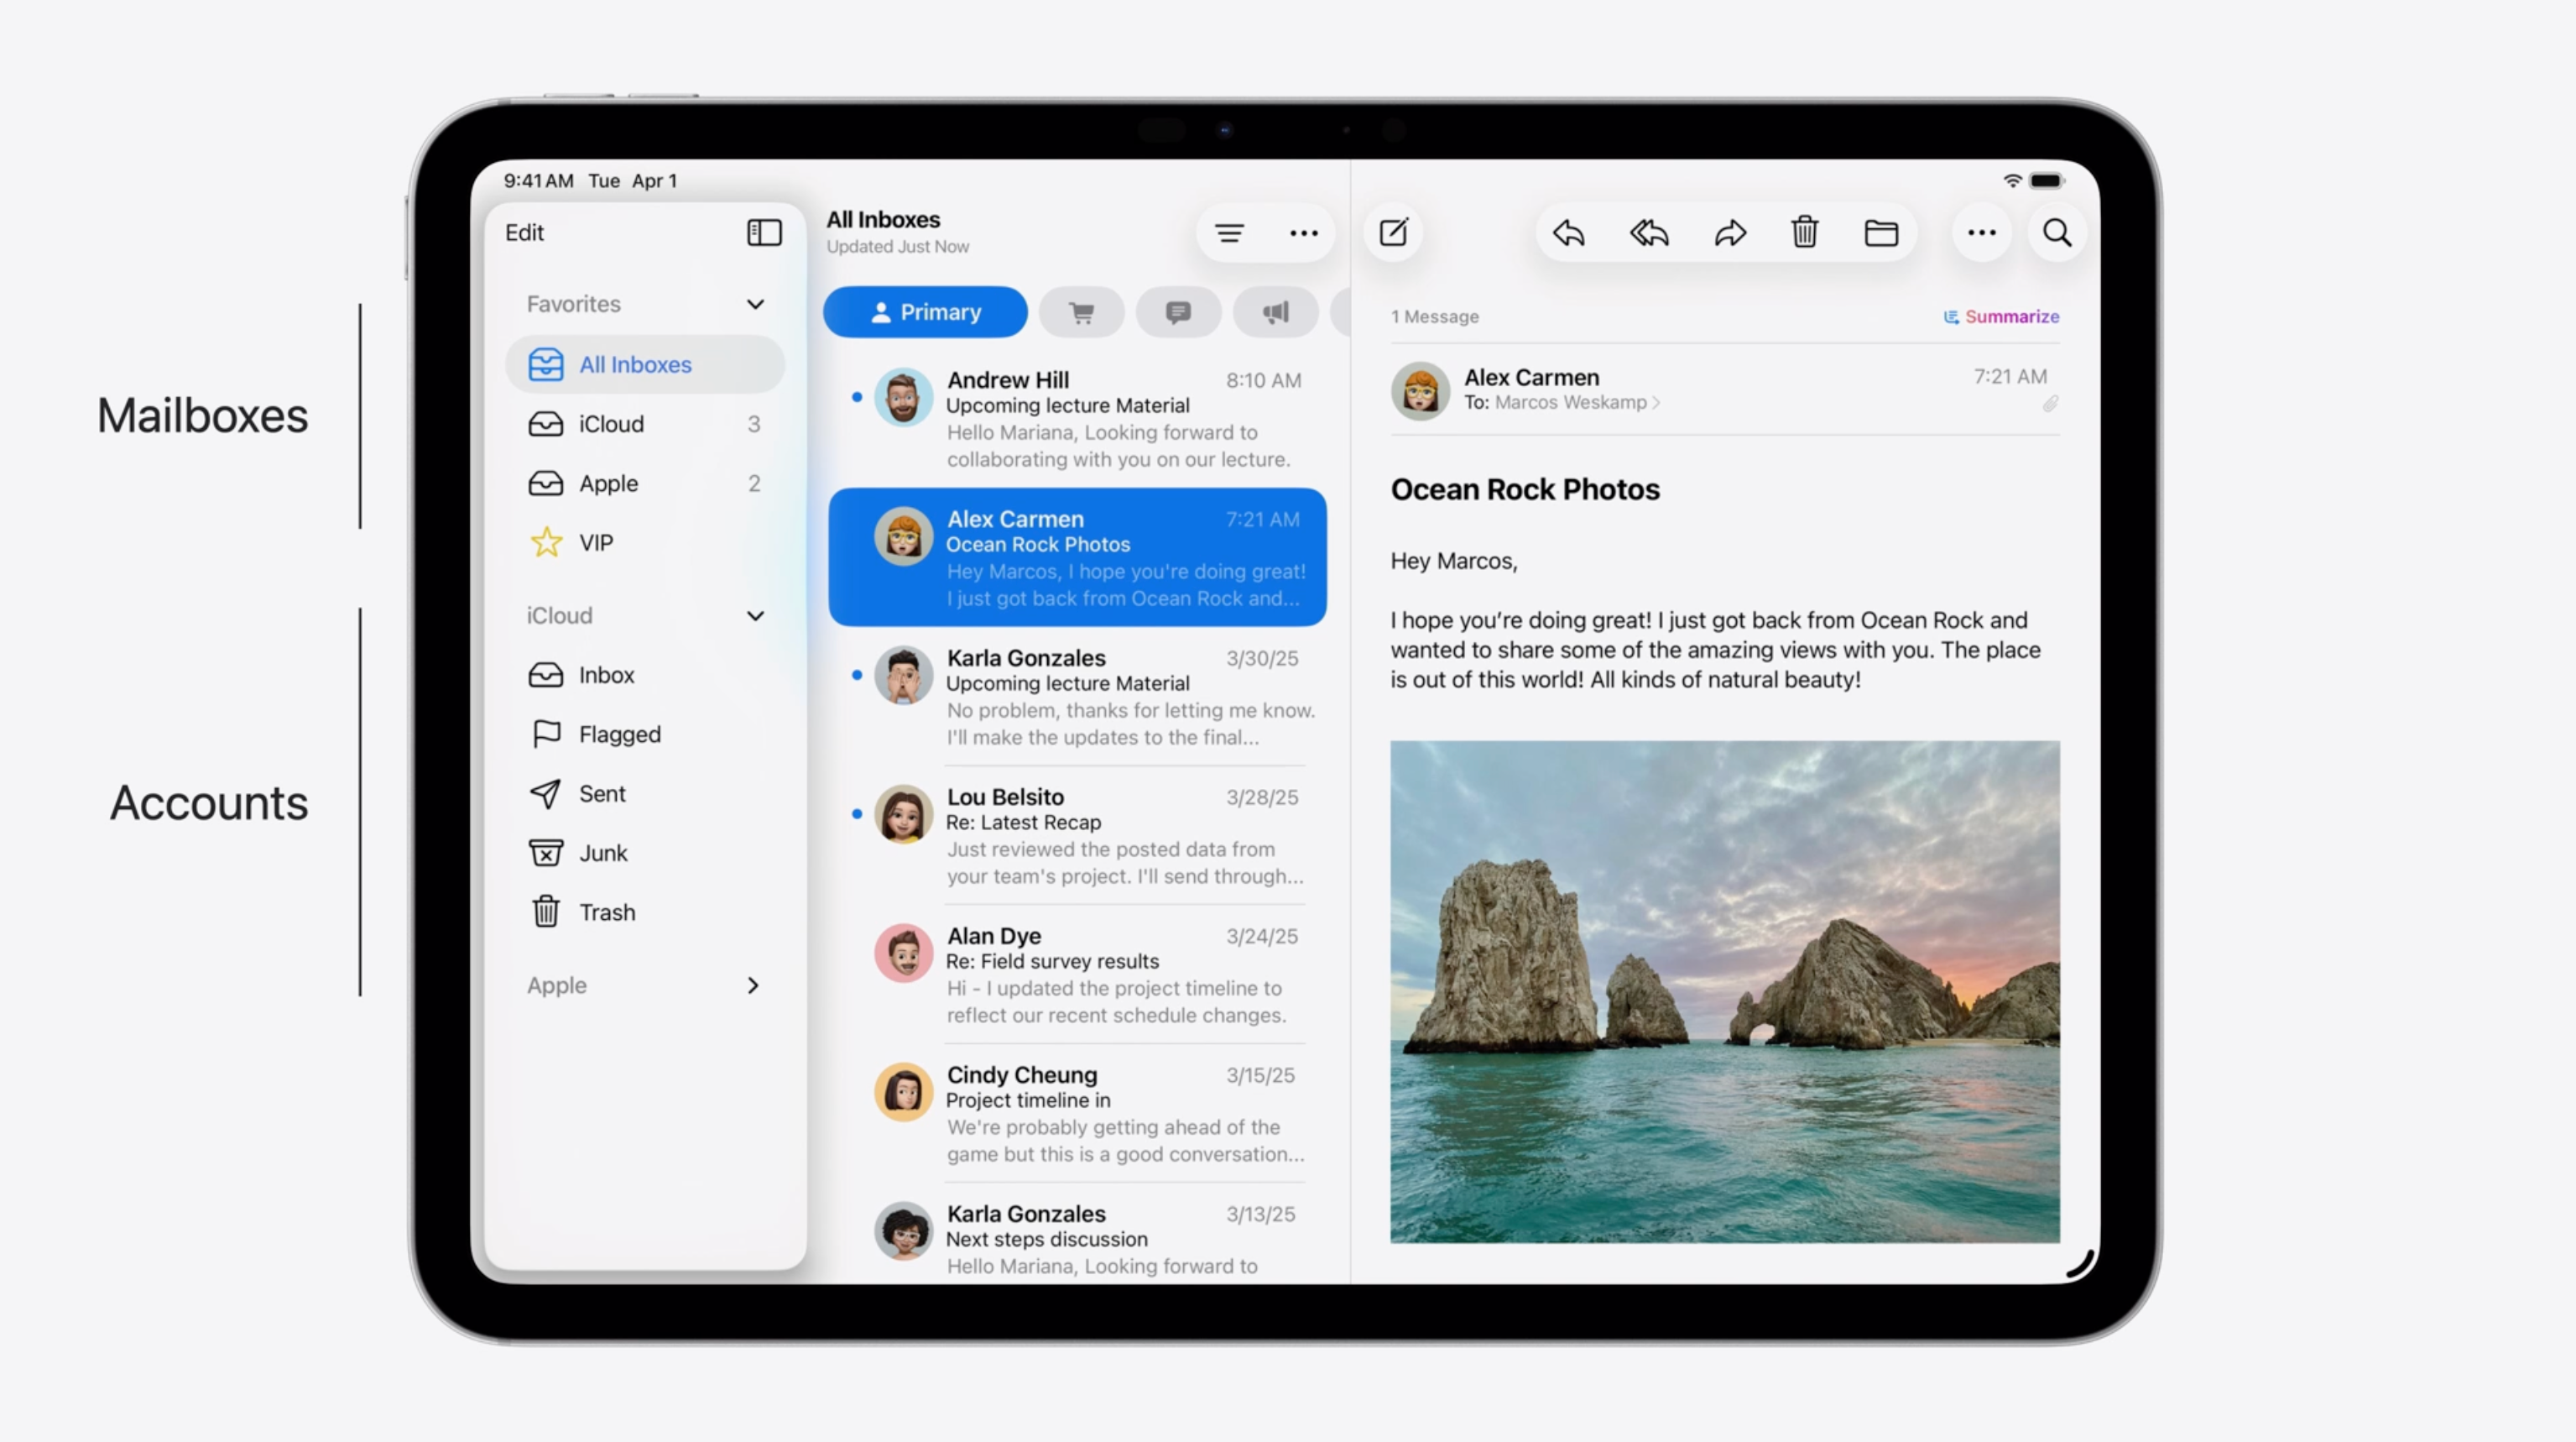Delete message with trash icon
The image size is (2576, 1442).
1804,233
